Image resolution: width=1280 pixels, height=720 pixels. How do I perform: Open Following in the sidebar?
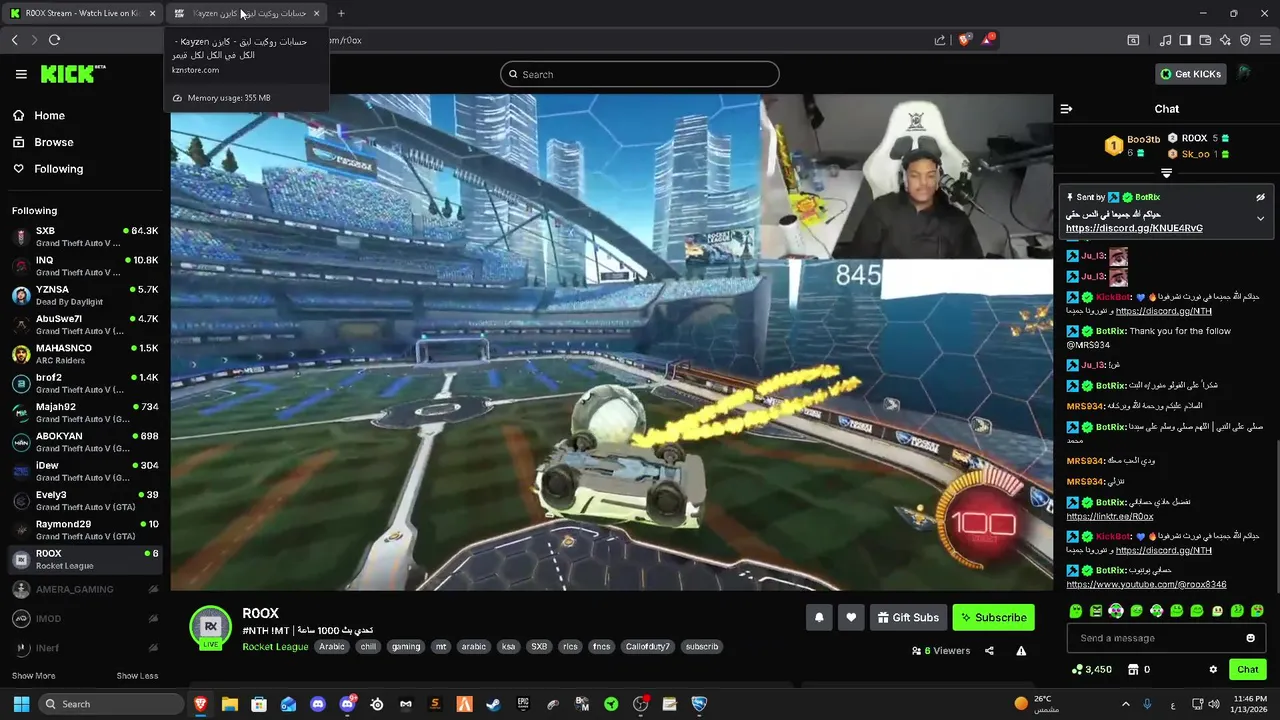[x=58, y=169]
